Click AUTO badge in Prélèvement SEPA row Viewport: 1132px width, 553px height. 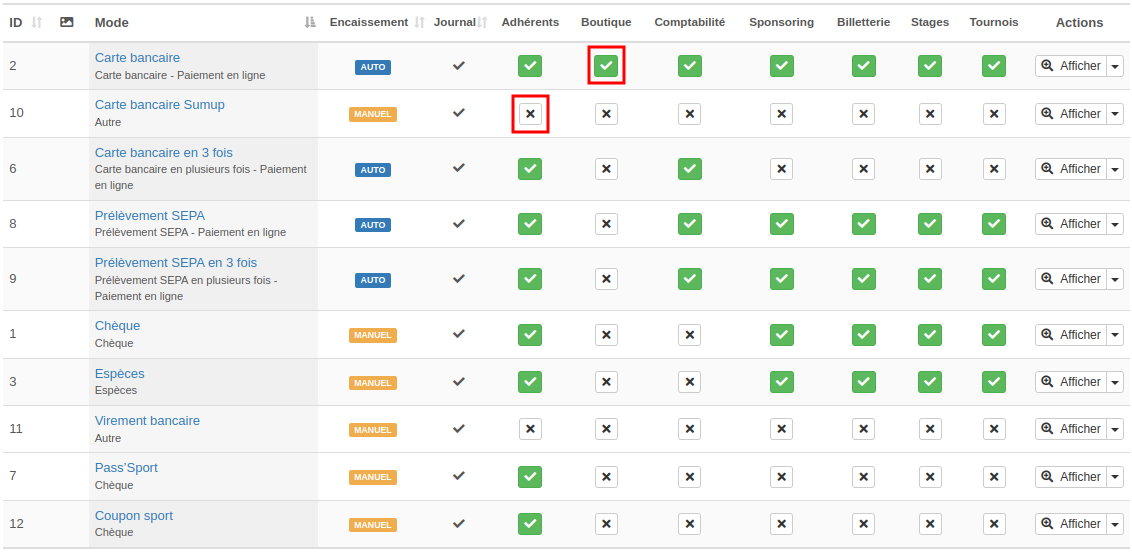click(373, 225)
